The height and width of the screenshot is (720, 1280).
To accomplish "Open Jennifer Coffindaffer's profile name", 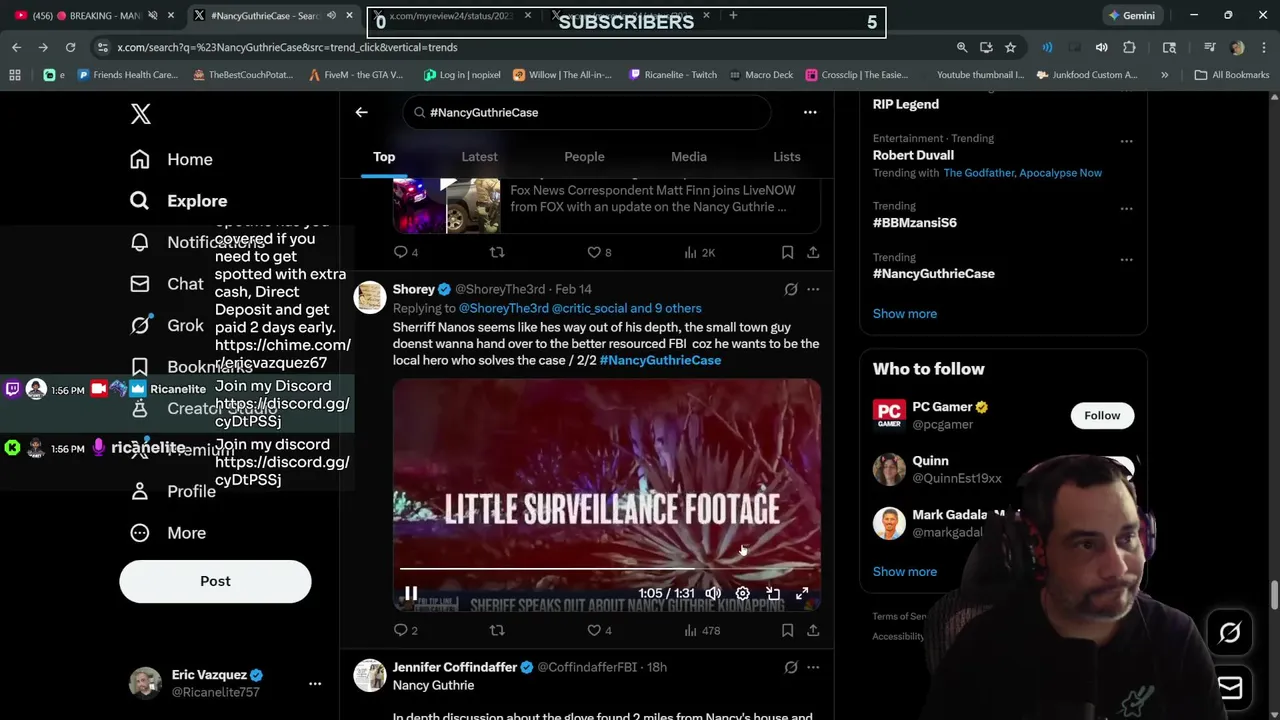I will point(455,667).
